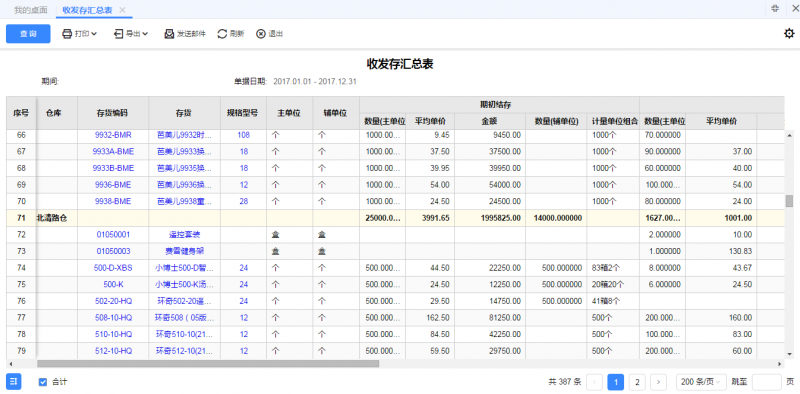The height and width of the screenshot is (394, 800).
Task: Click the blue column settings icon at bottom left
Action: 13,381
